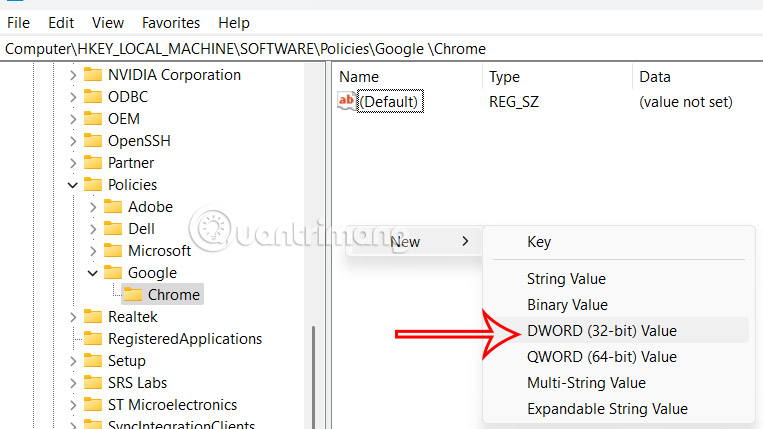
Task: Select the RegisteredApplications tree label
Action: click(185, 339)
